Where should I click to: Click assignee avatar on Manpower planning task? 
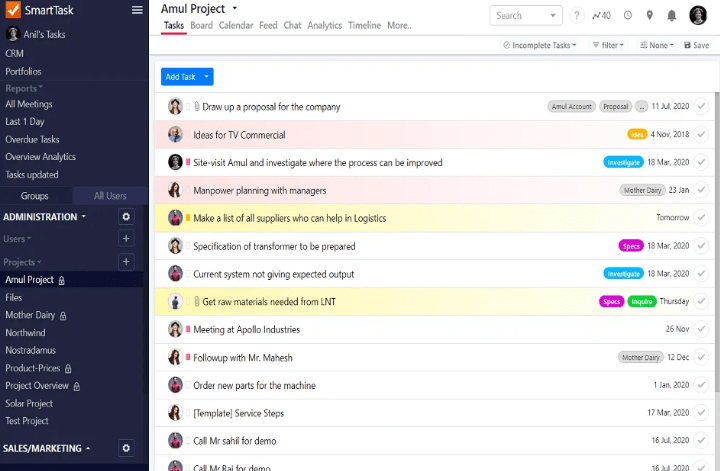175,190
